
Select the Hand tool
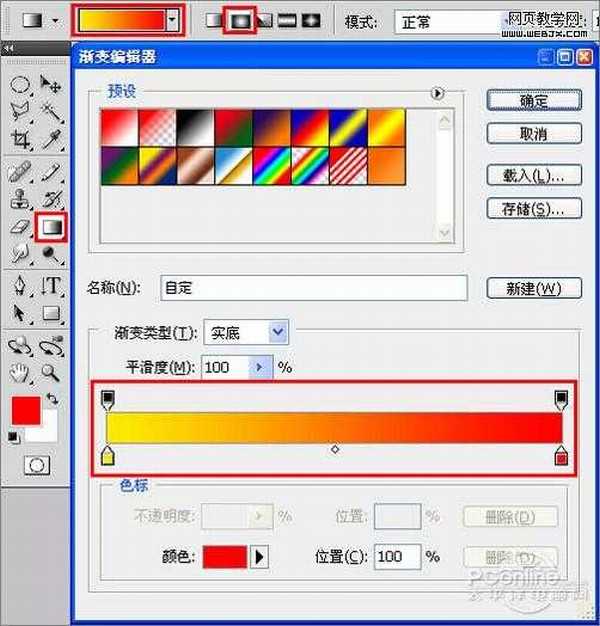pos(19,373)
